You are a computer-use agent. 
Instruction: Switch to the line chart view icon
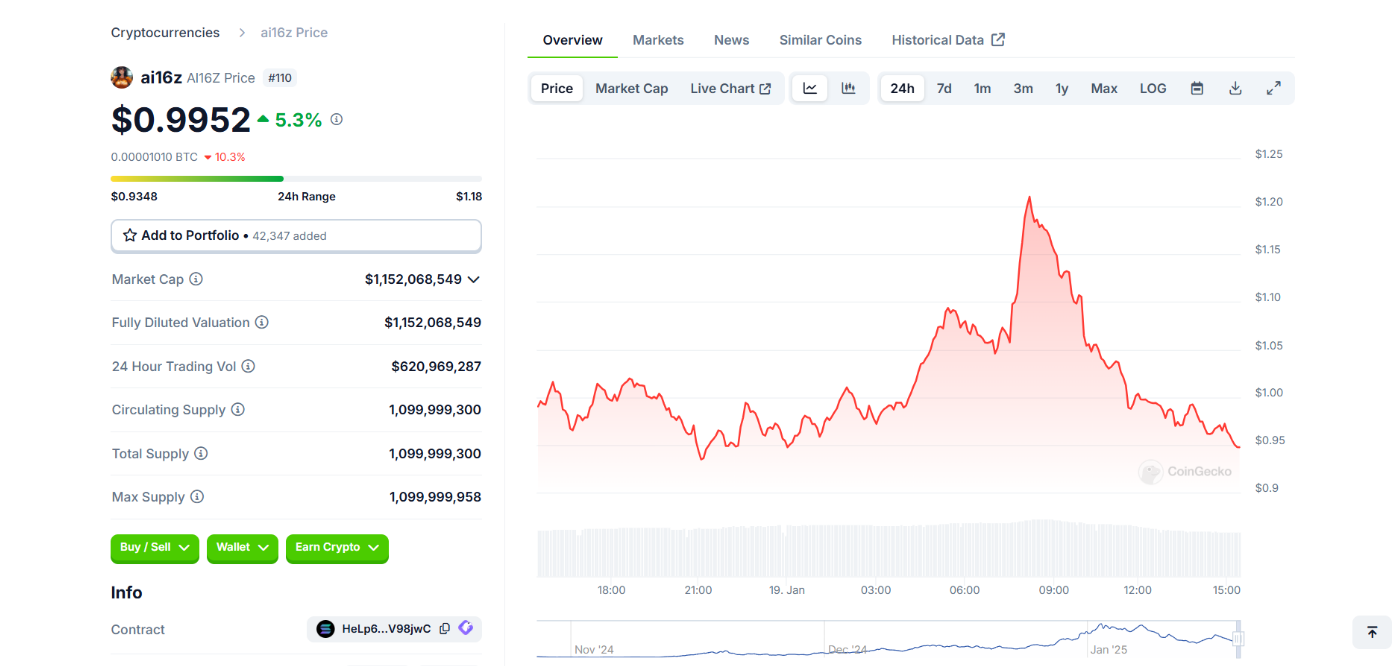point(810,88)
